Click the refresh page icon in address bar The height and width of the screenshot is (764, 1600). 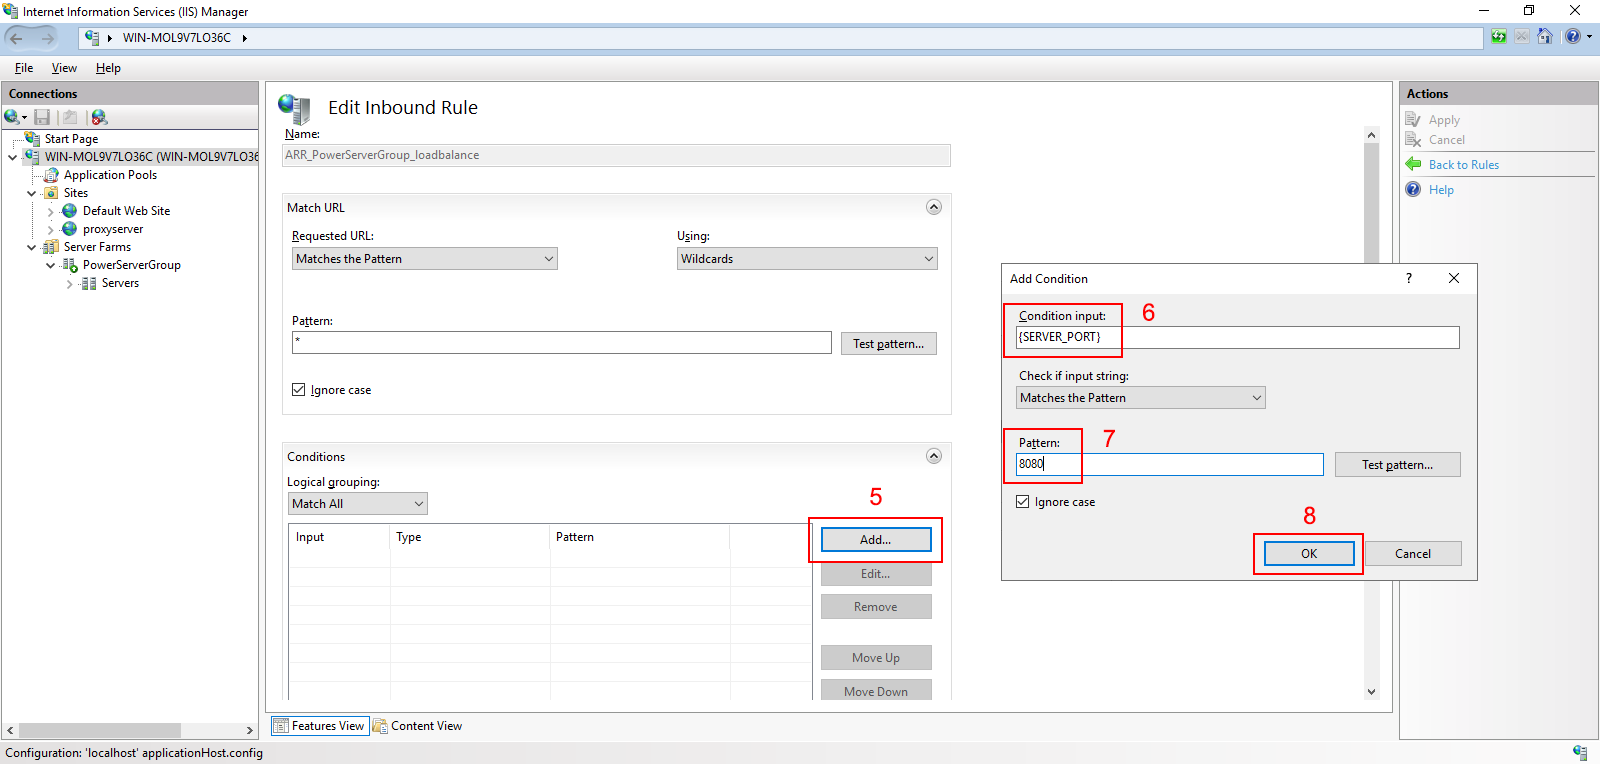1498,37
